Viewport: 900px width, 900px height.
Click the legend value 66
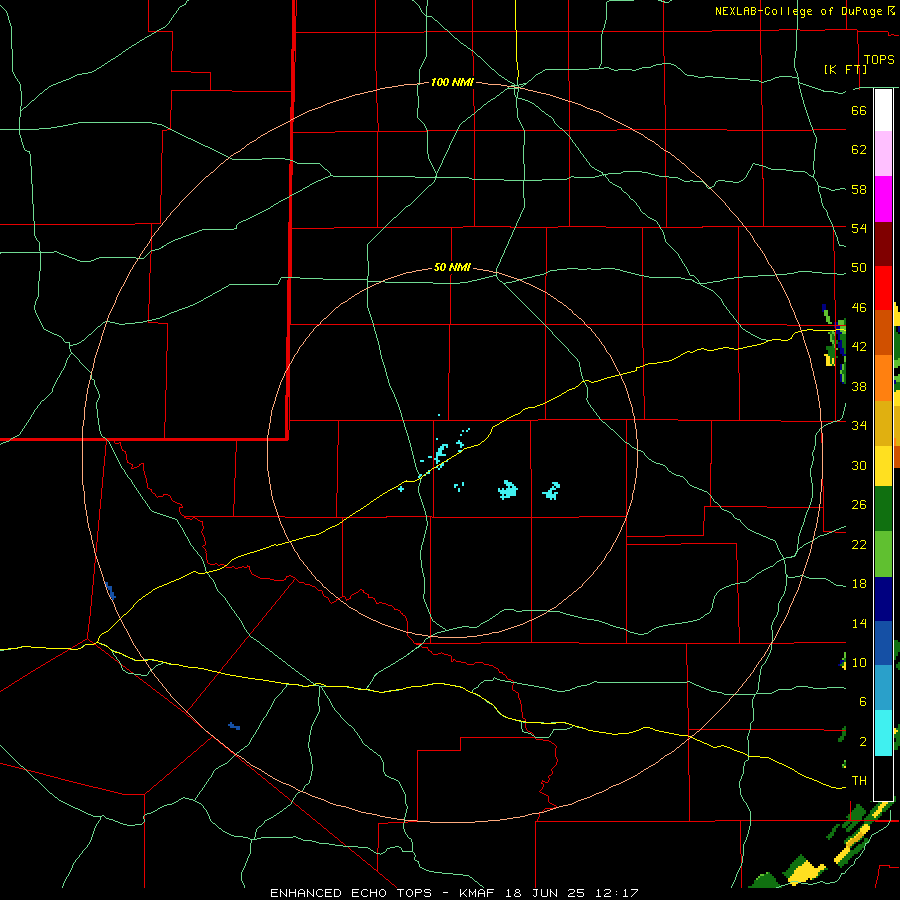click(x=859, y=110)
